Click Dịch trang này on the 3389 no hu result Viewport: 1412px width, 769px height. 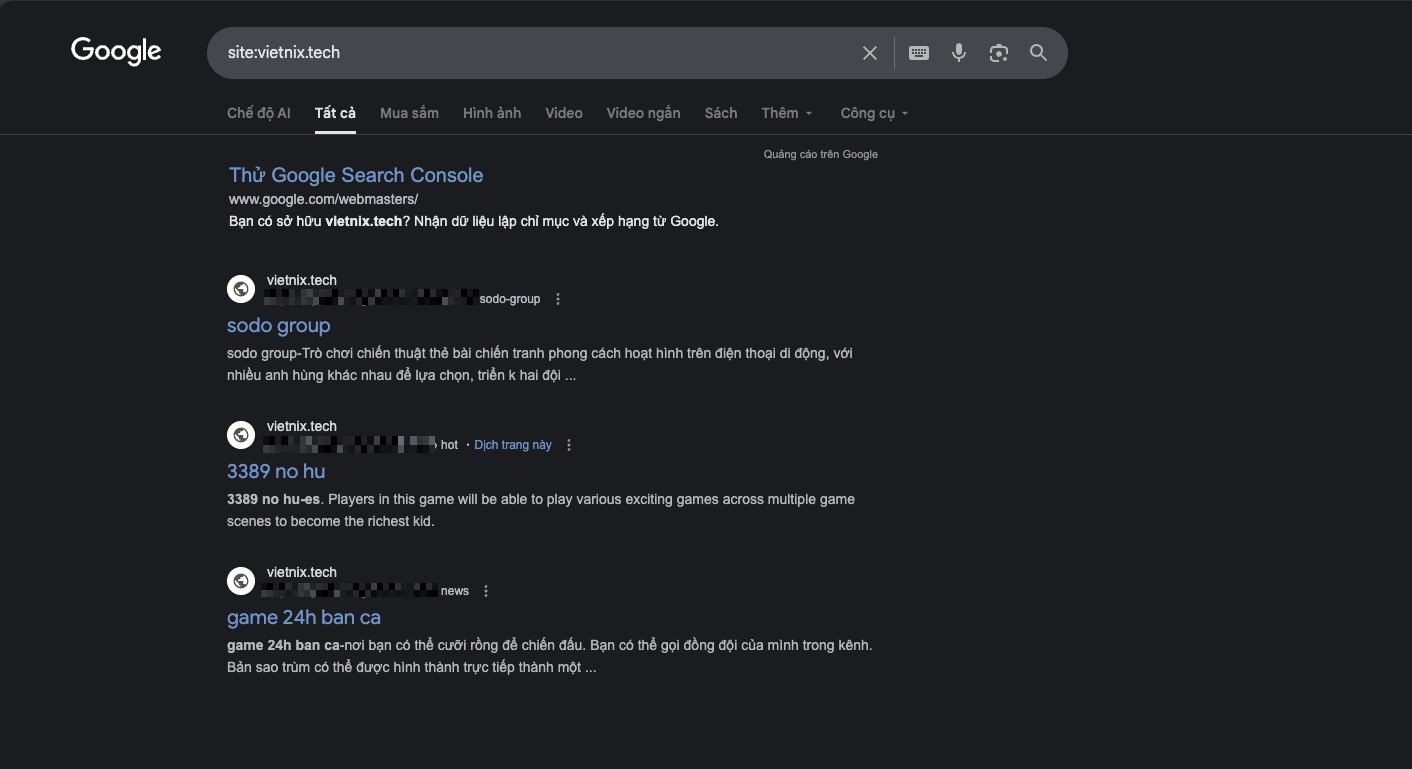coord(512,444)
